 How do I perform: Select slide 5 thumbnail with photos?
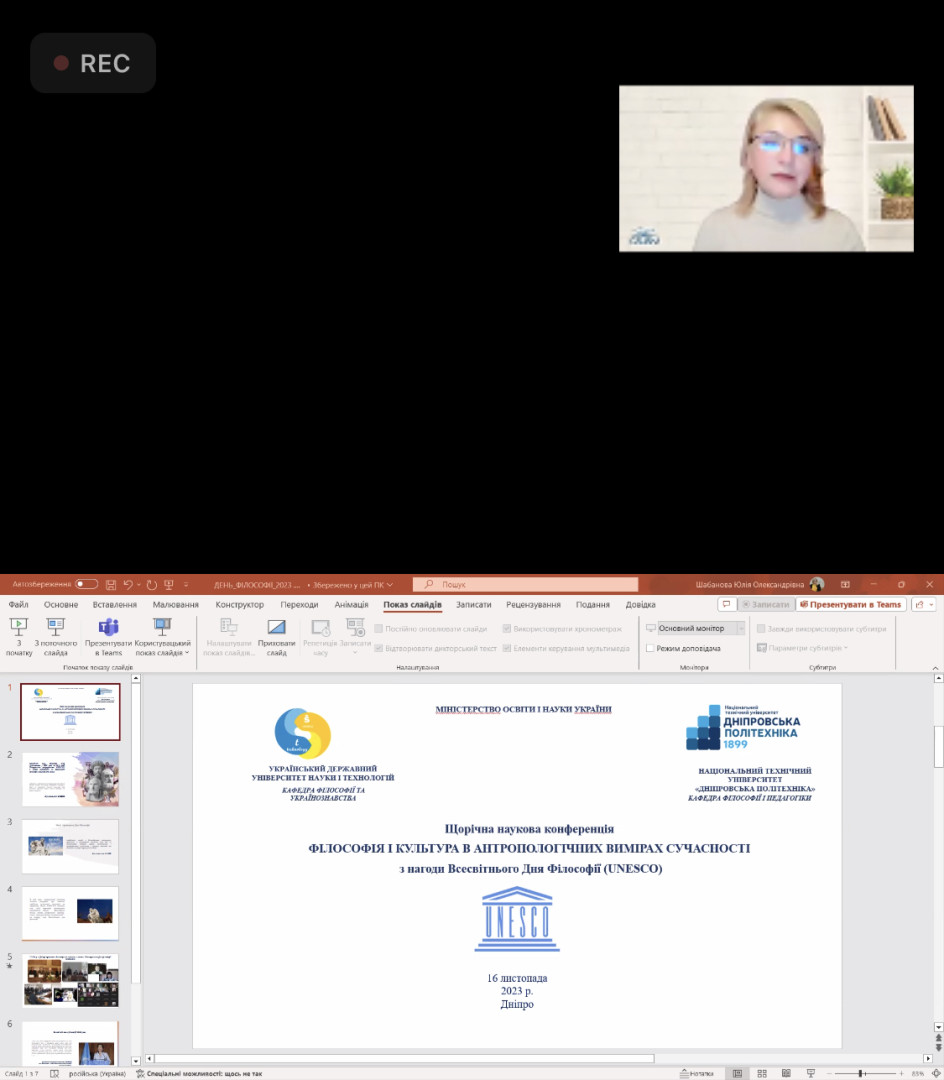pyautogui.click(x=70, y=981)
